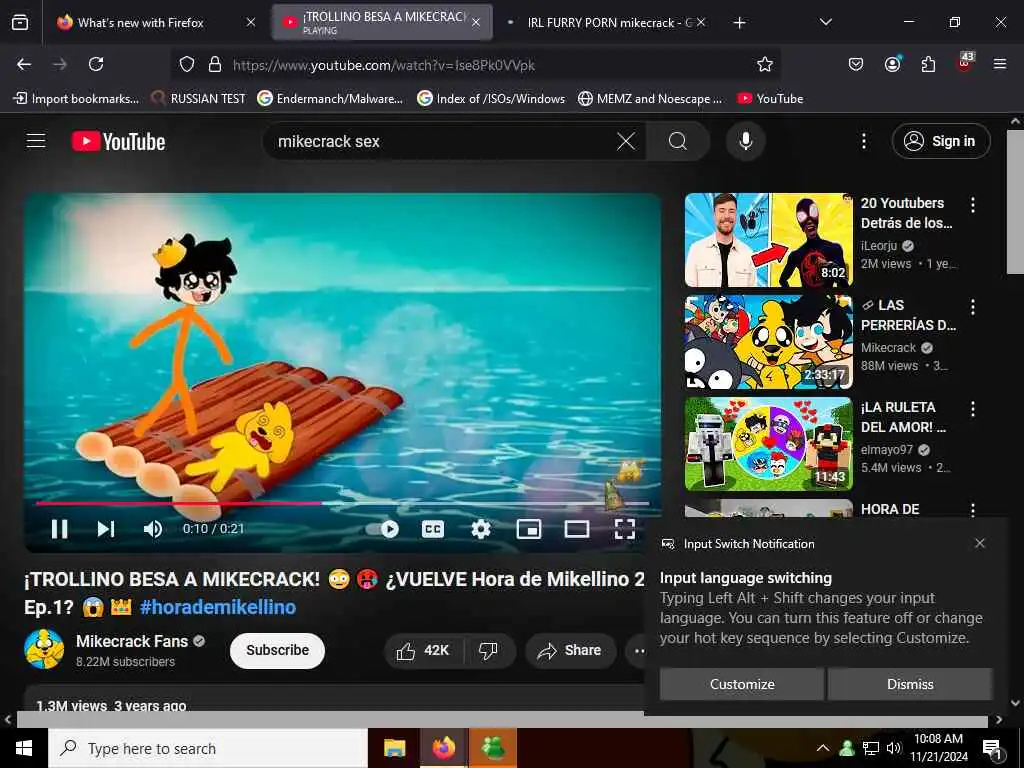Image resolution: width=1024 pixels, height=768 pixels.
Task: Open the Mikecrack Fans channel avatar
Action: click(44, 649)
